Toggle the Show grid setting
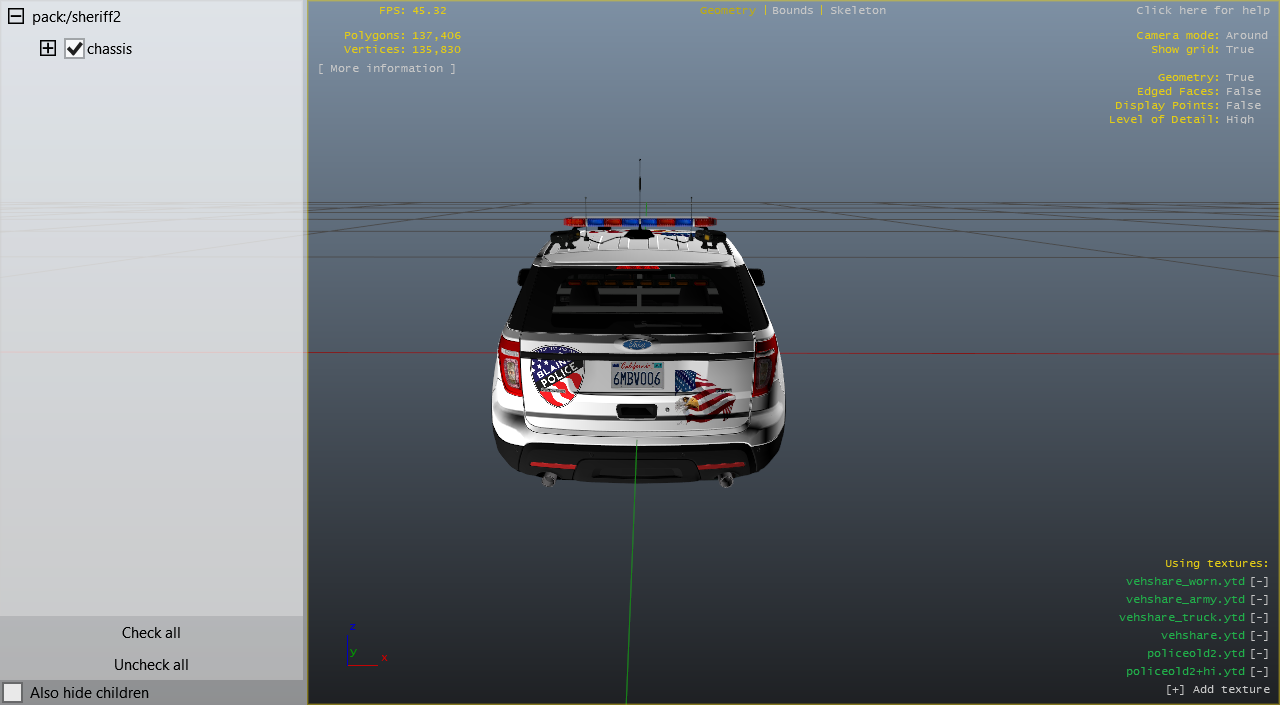Viewport: 1280px width, 705px height. point(1239,49)
